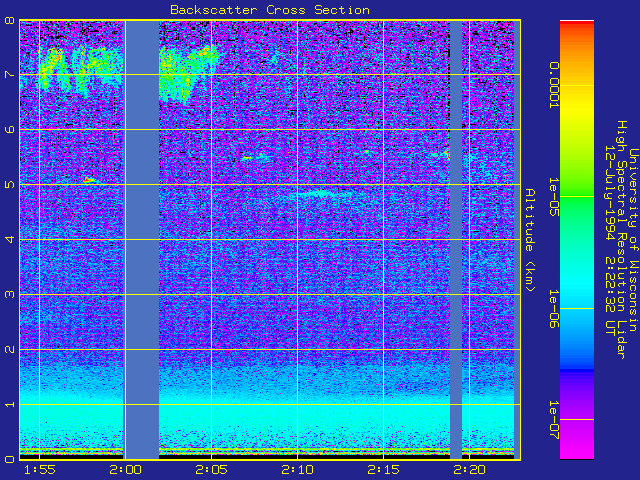This screenshot has height=480, width=640.
Task: Click the 'Backscatter Cross Section' title
Action: point(270,10)
